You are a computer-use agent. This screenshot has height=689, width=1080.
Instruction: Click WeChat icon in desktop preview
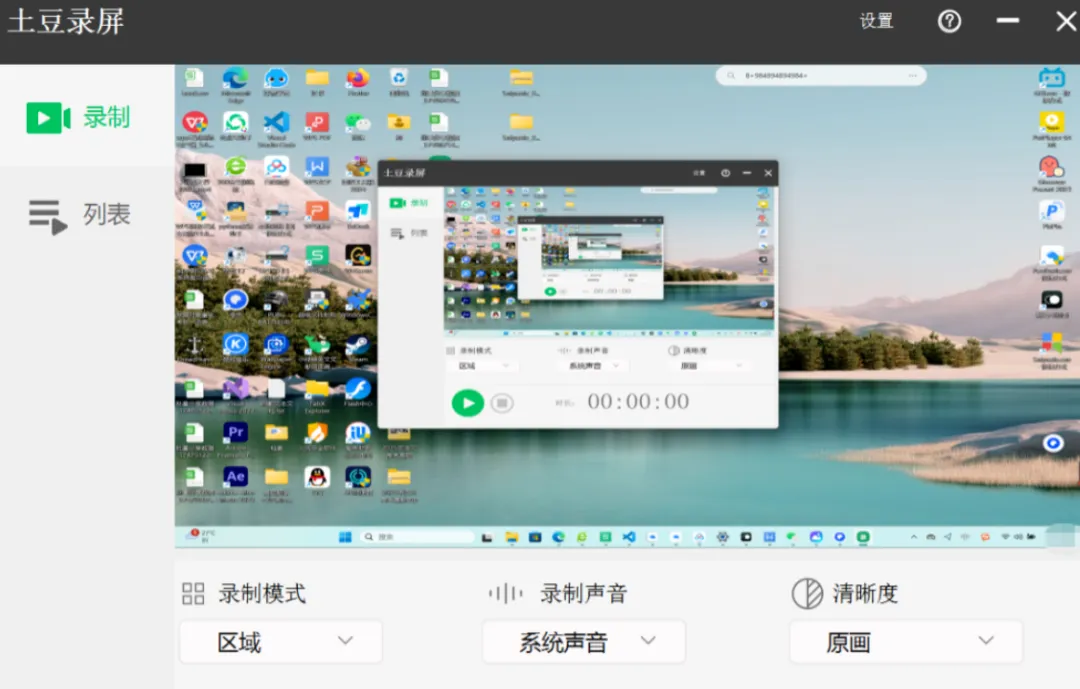coord(358,123)
